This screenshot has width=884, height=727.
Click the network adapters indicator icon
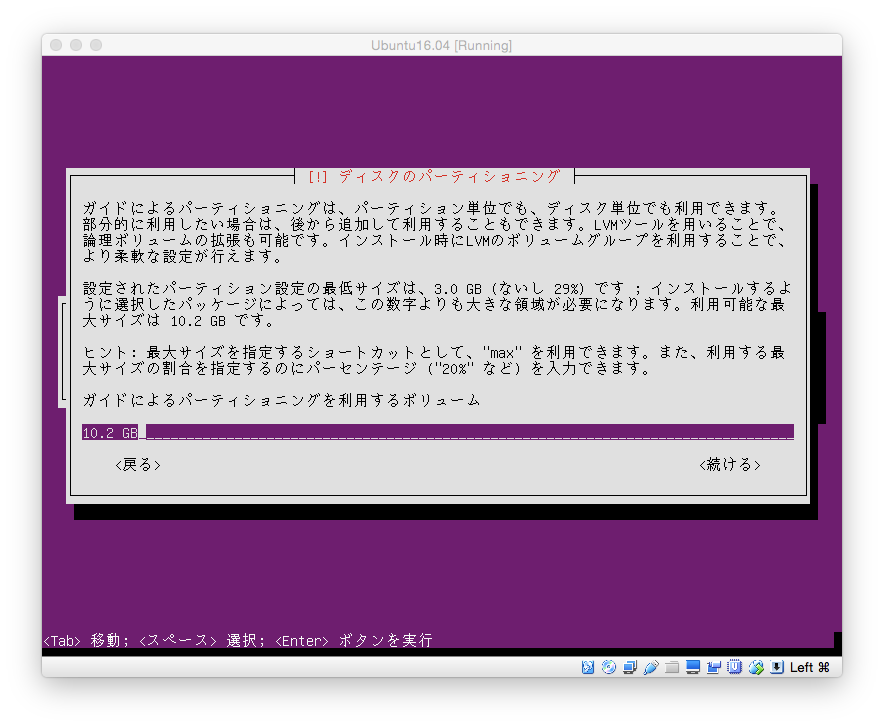(630, 668)
